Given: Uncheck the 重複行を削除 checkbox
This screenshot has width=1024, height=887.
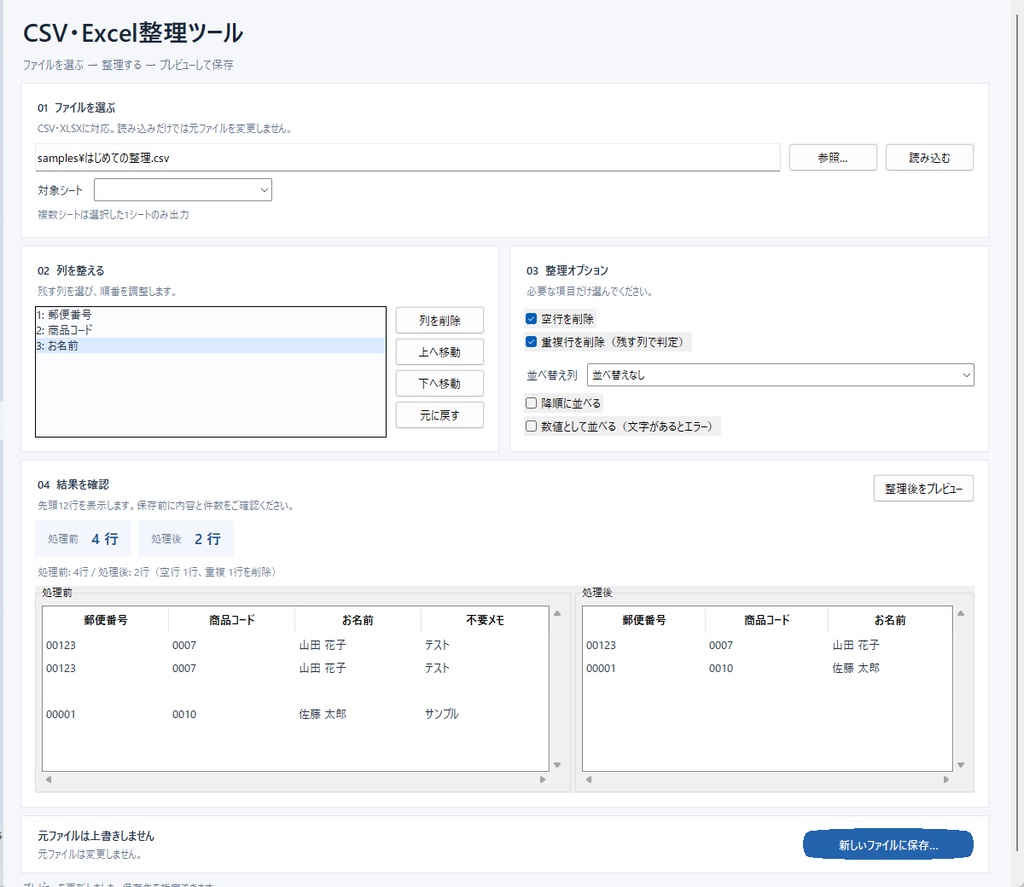Looking at the screenshot, I should tap(531, 342).
